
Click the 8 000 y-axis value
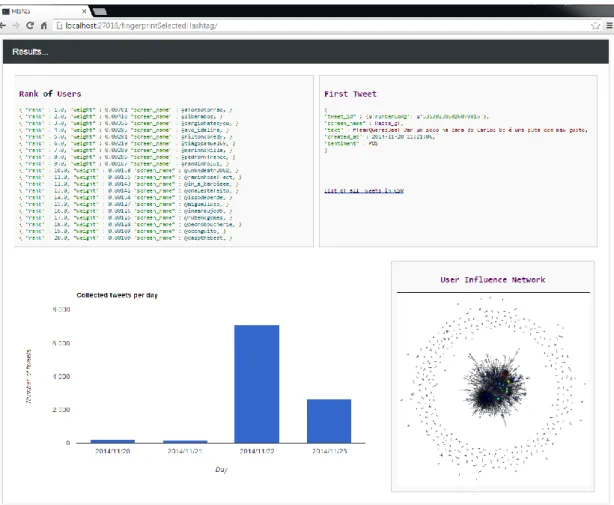tap(61, 309)
